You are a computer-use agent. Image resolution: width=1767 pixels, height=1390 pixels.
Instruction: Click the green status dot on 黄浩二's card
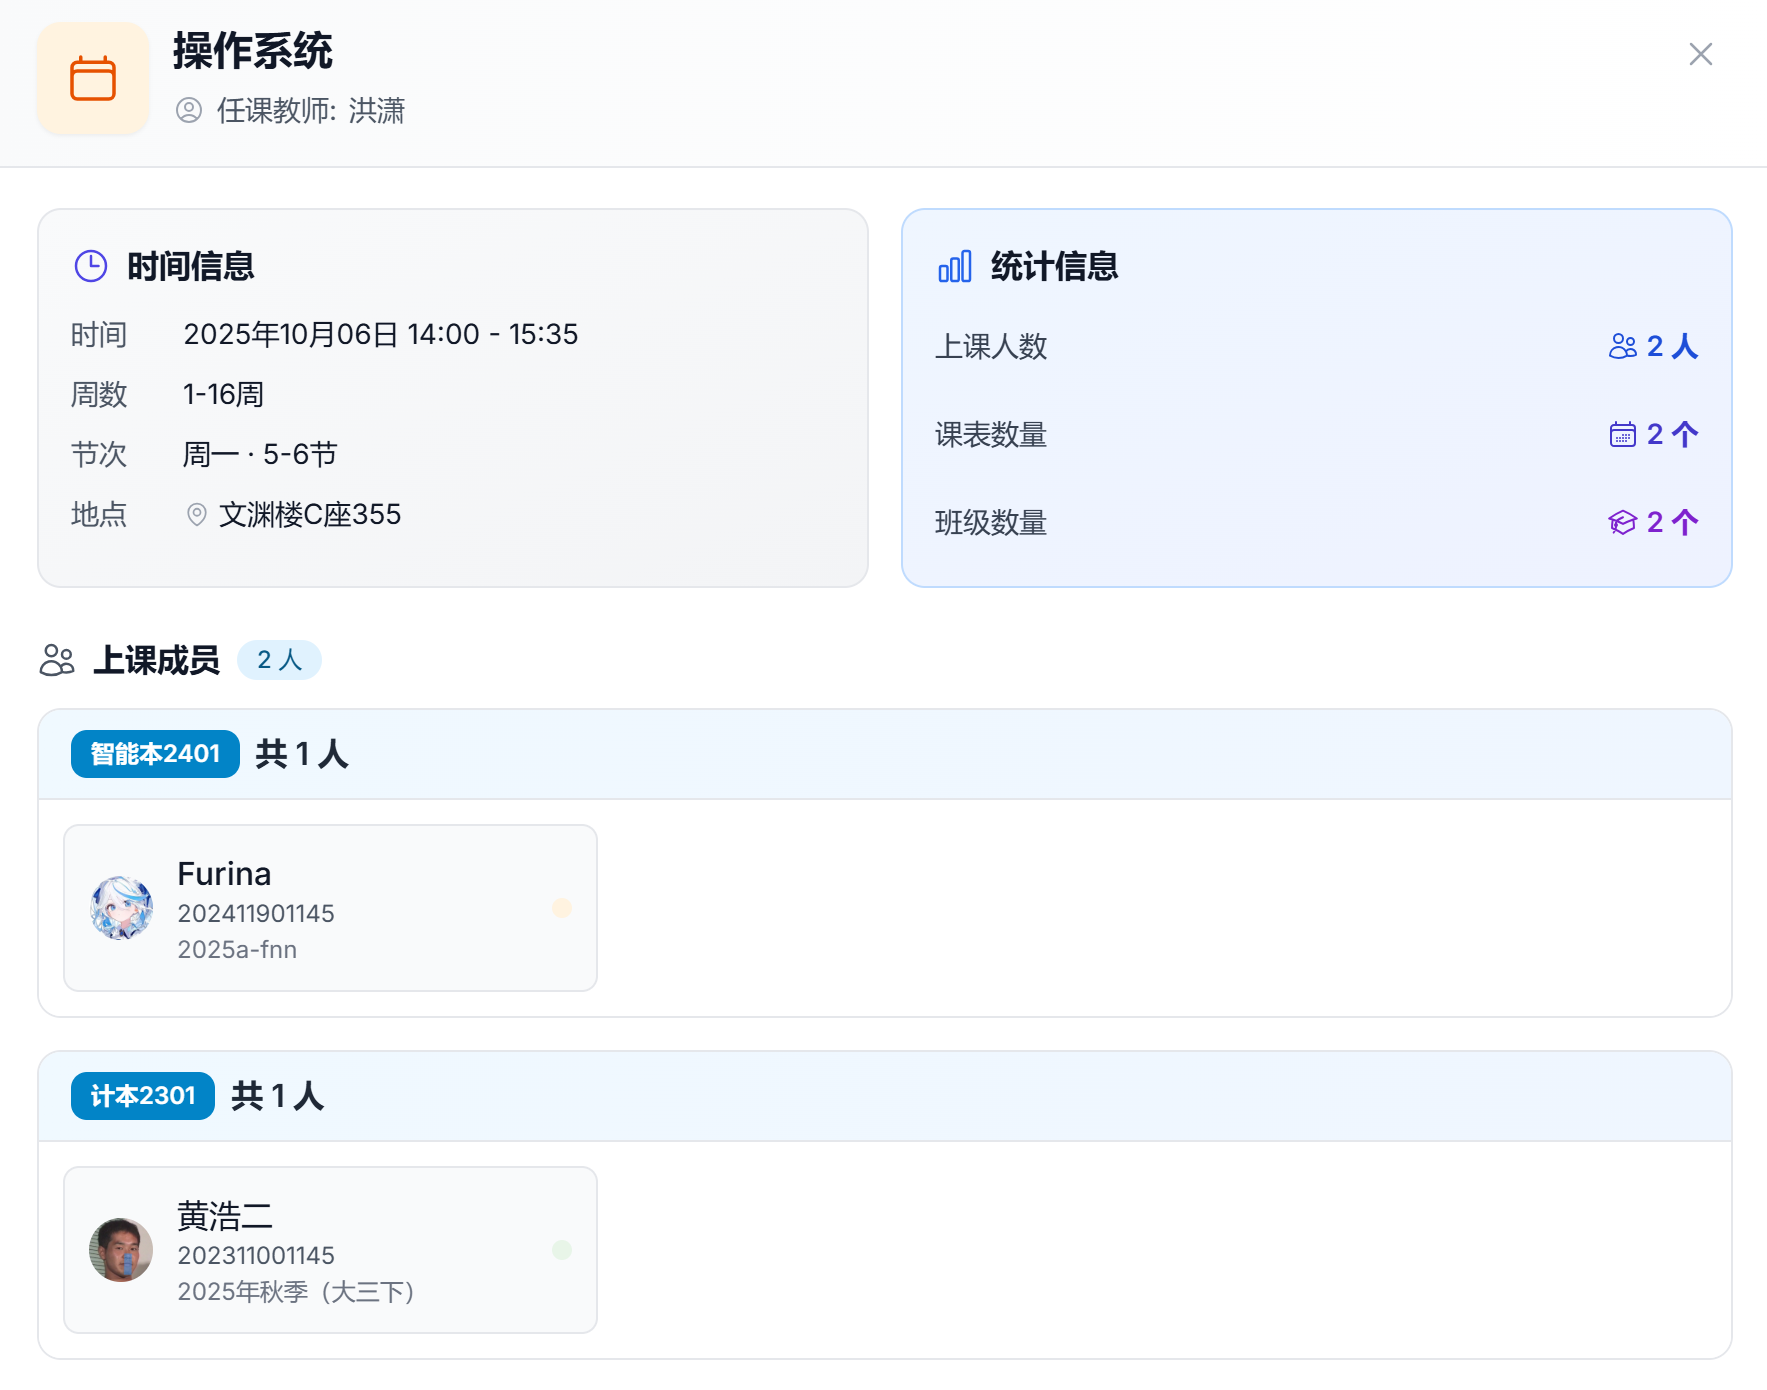coord(562,1250)
